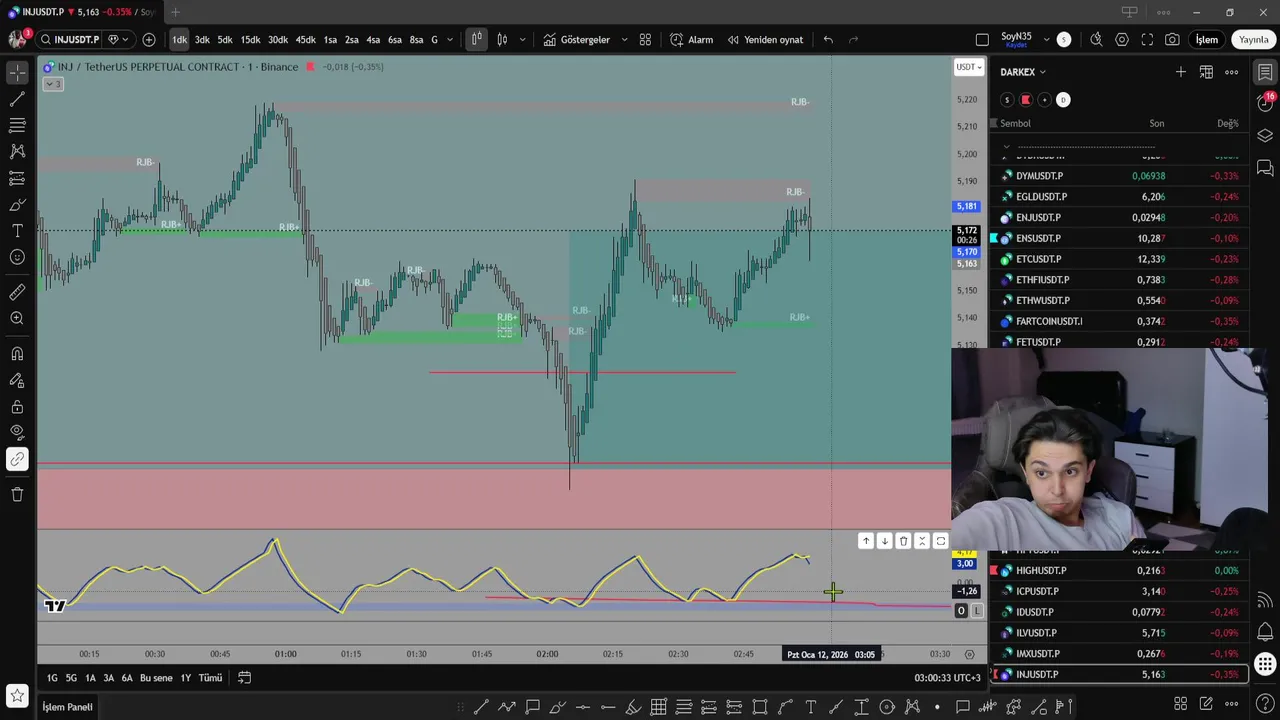Open forecasting and measurement tools
Viewport: 1280px width, 720px height.
(x=17, y=178)
